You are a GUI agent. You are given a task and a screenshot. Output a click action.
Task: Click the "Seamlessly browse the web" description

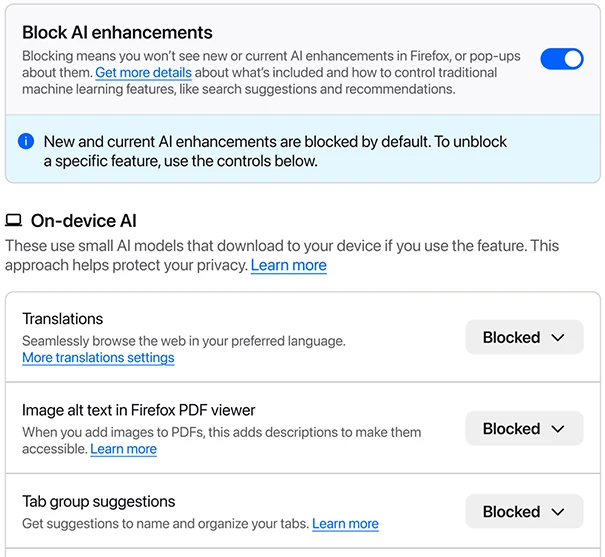pos(183,340)
